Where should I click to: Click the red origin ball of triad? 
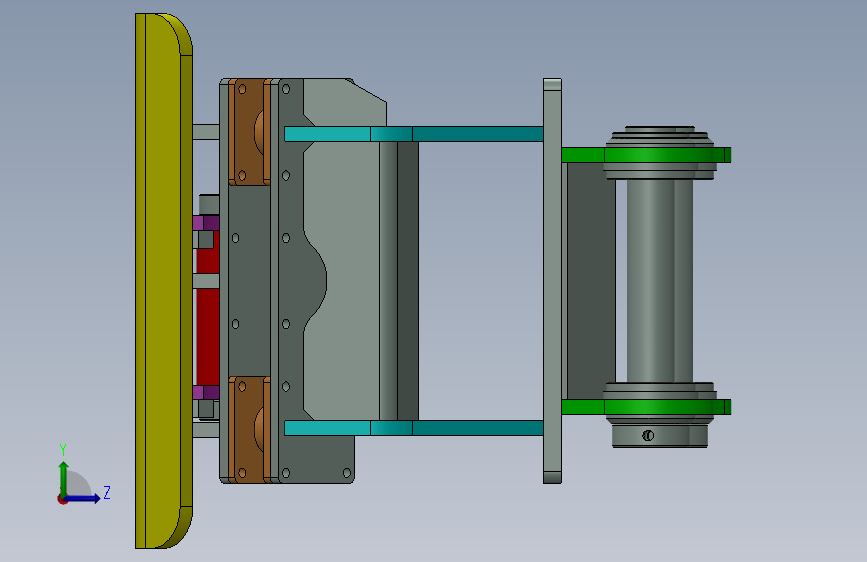pos(62,499)
